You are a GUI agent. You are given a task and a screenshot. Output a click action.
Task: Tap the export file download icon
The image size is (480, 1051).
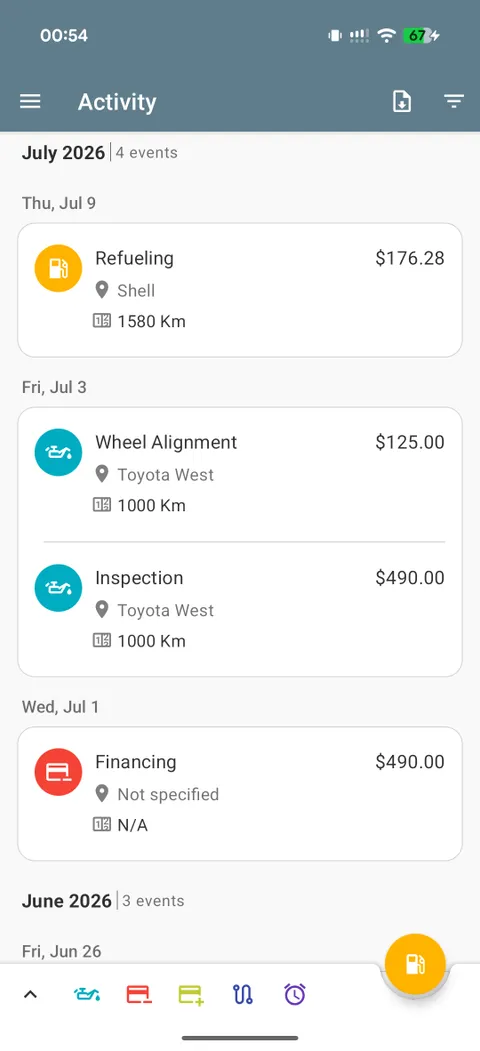[402, 101]
